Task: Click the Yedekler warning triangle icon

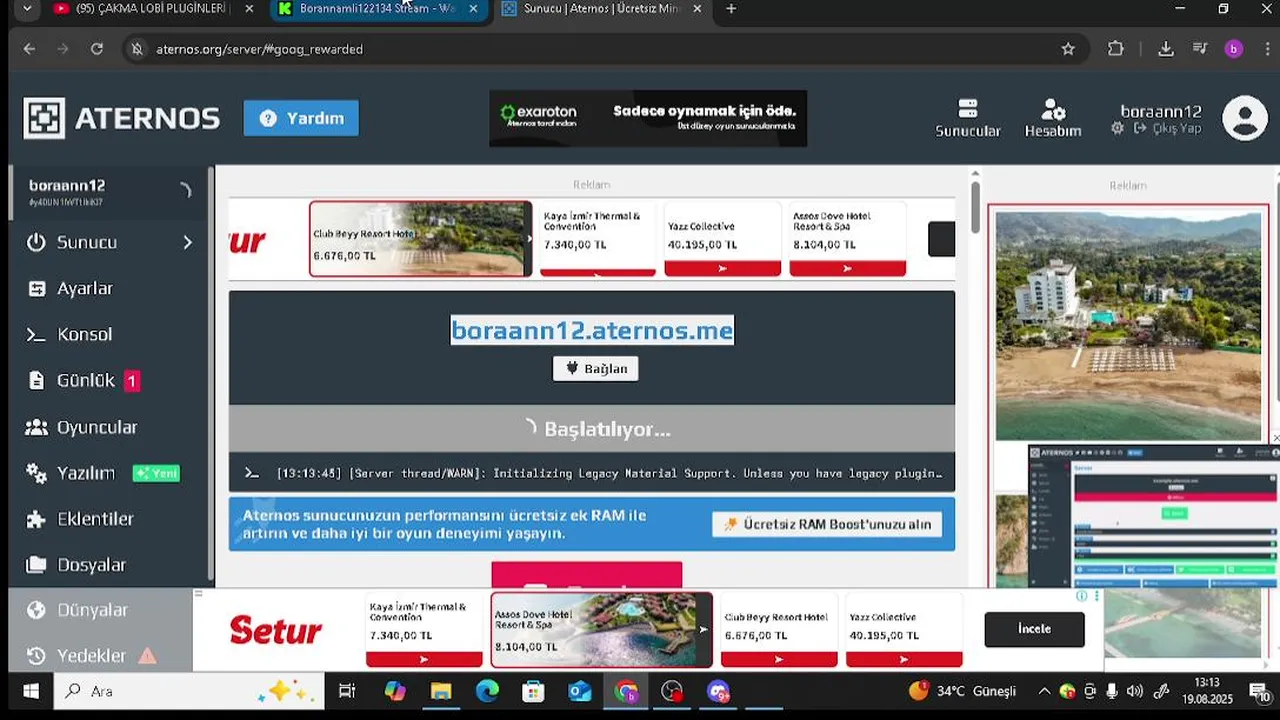Action: pos(147,656)
